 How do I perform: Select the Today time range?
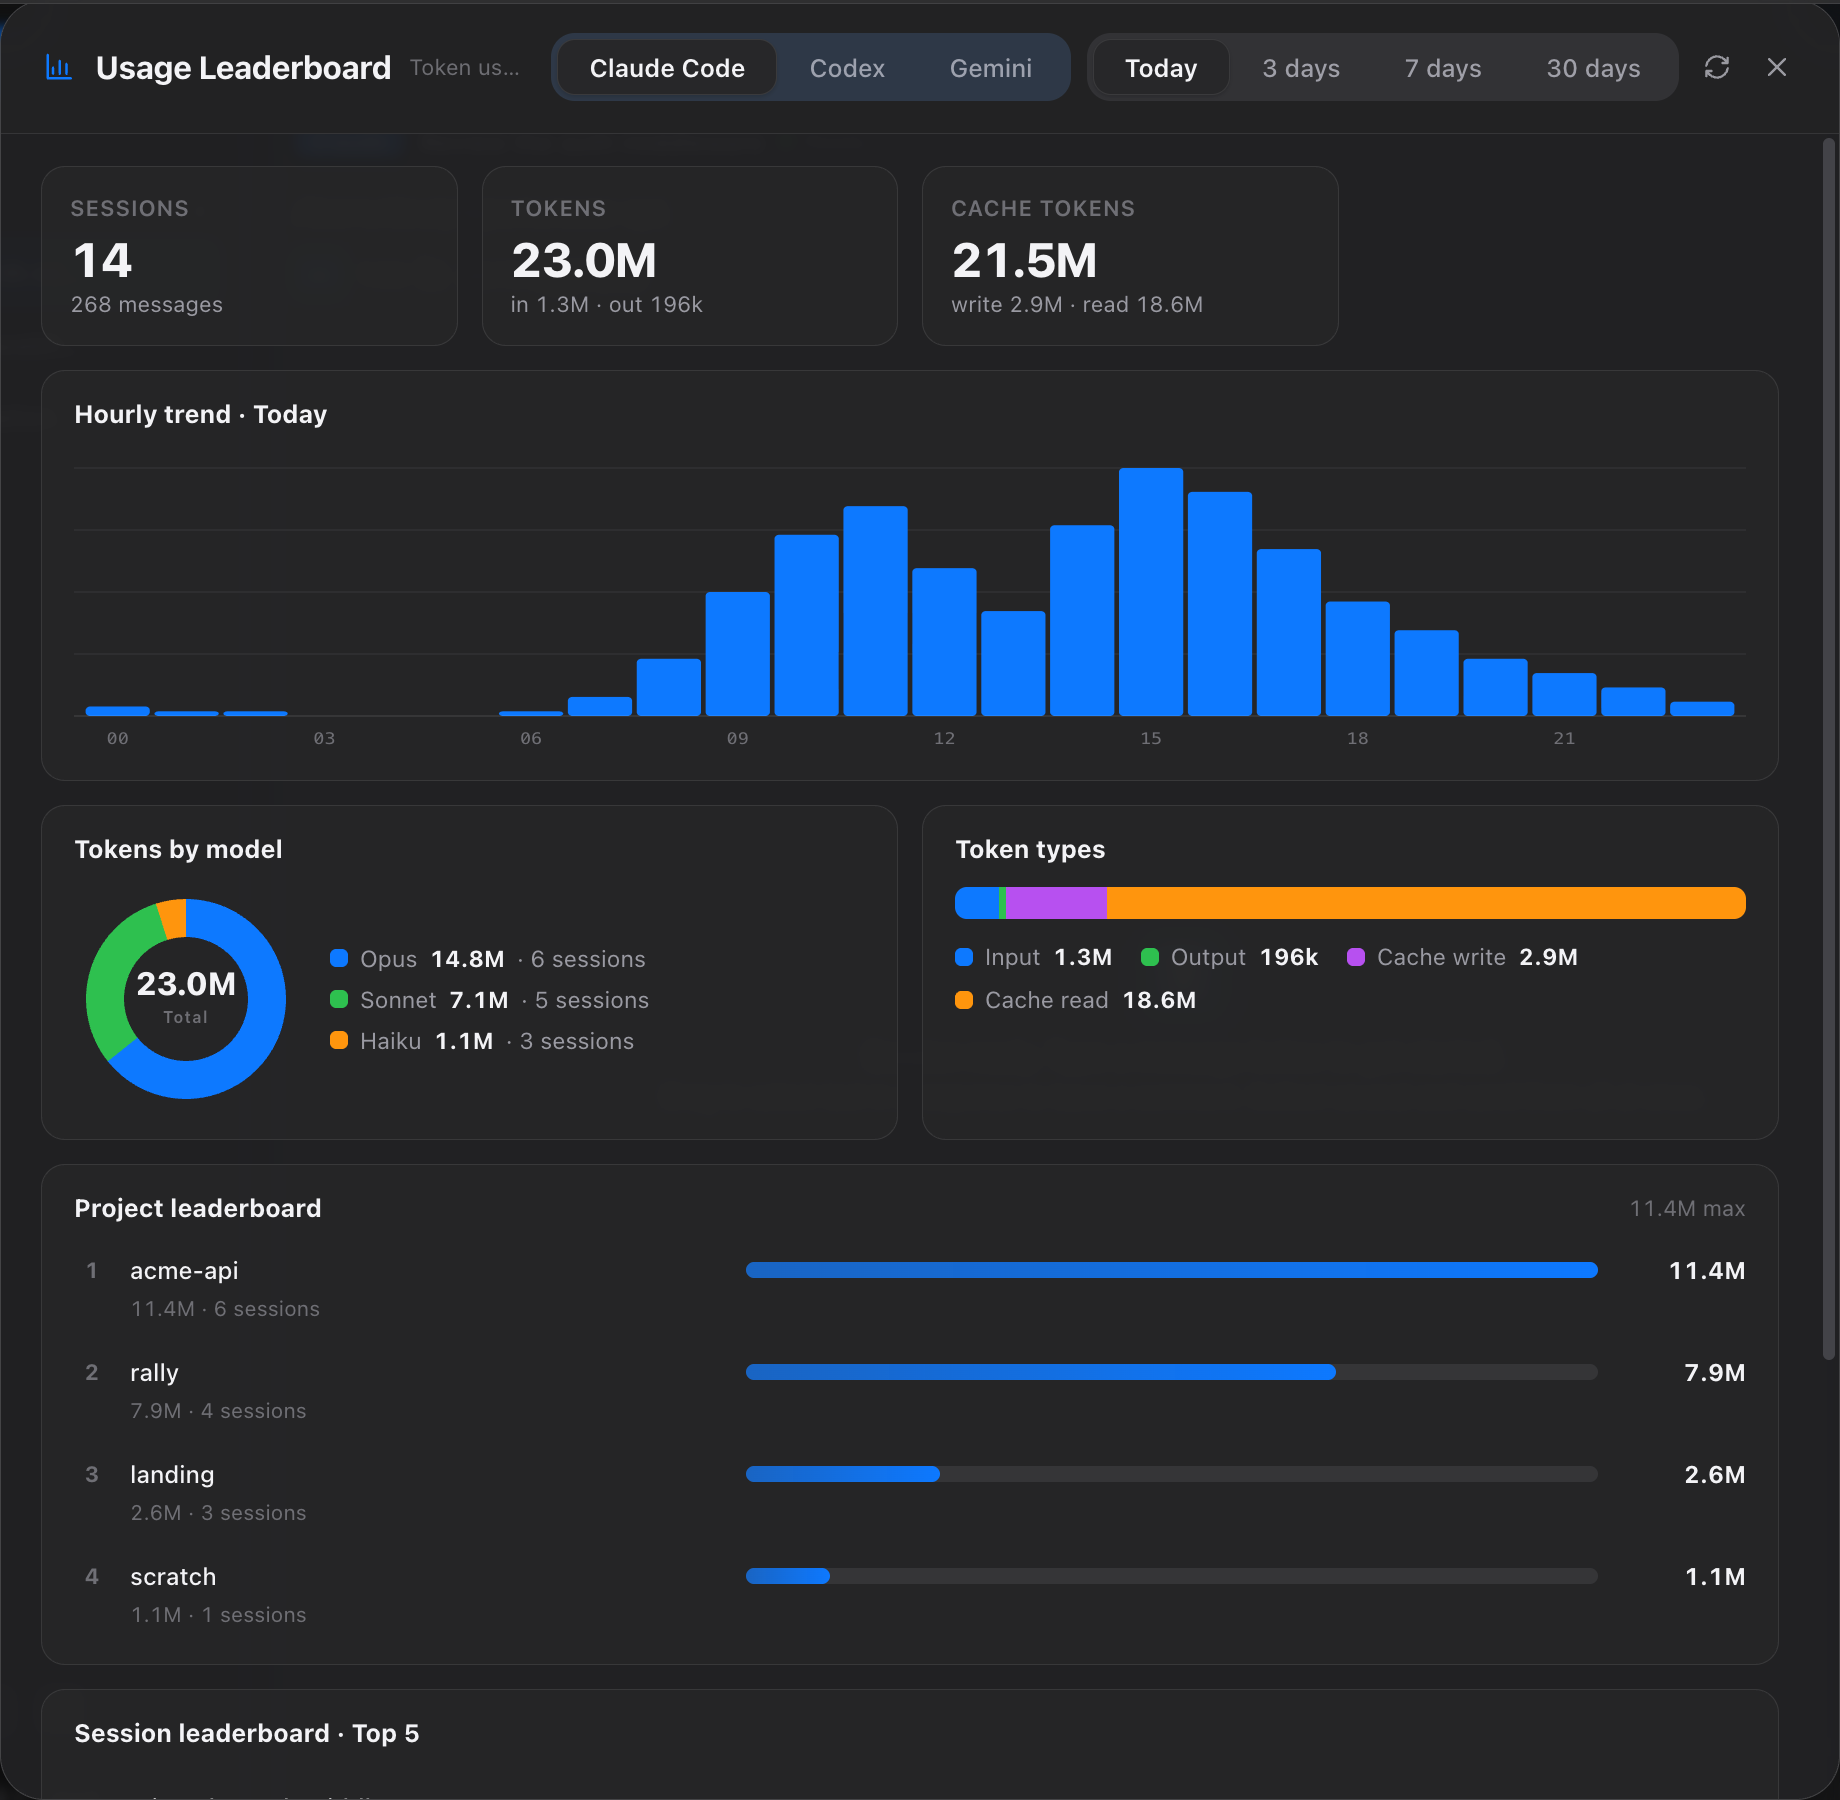1160,68
